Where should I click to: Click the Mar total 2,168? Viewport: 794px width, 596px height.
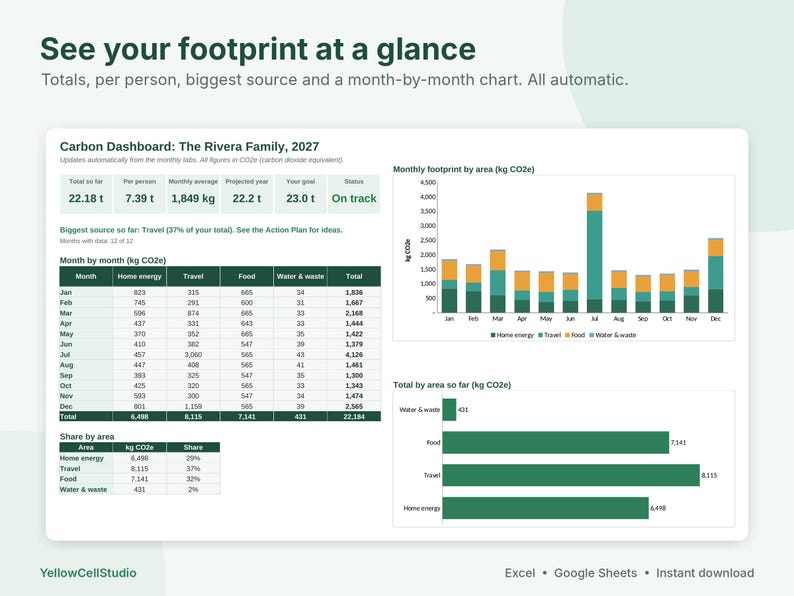(354, 313)
